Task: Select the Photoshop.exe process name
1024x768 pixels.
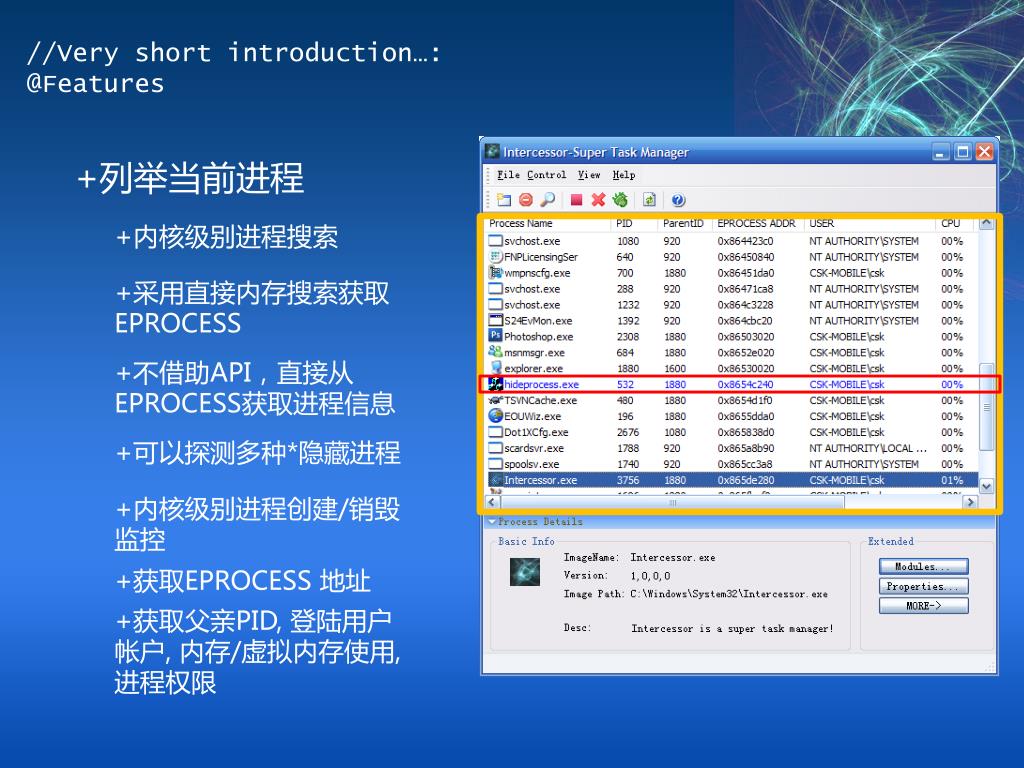Action: 539,336
